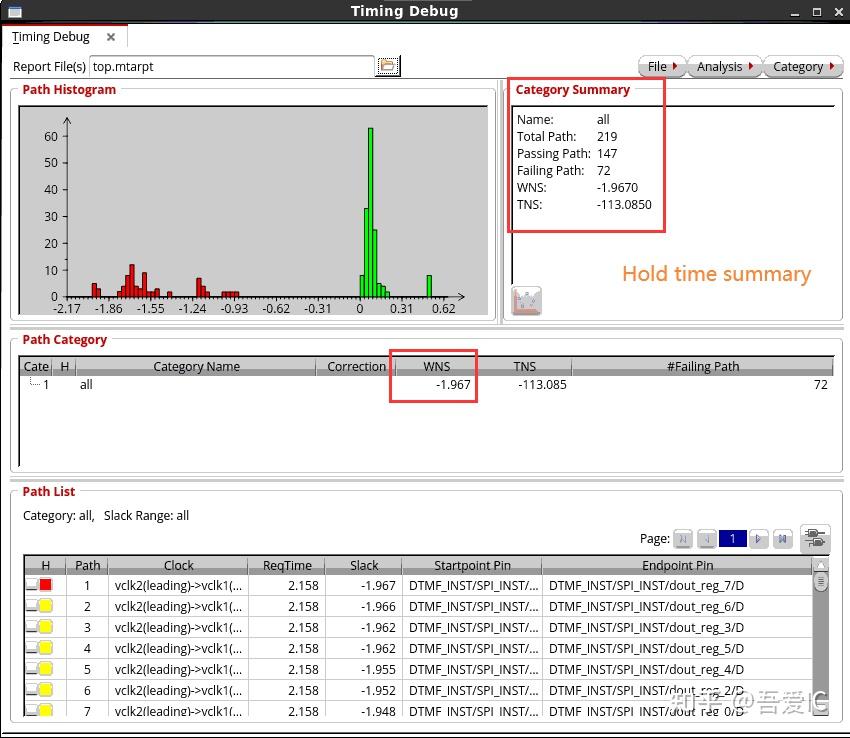Sort Path List by Slack column header
Viewport: 850px width, 738px height.
click(x=363, y=565)
